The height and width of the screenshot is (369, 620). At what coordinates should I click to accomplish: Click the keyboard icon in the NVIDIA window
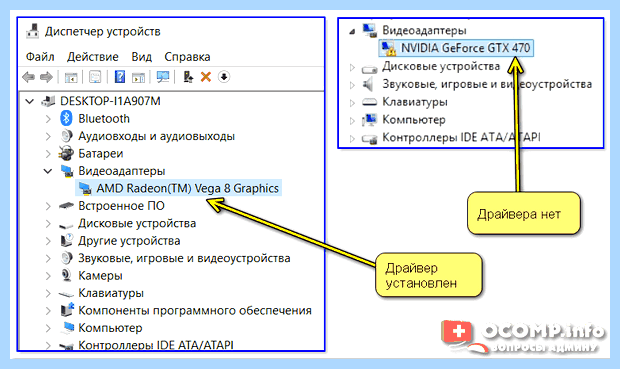(x=369, y=102)
